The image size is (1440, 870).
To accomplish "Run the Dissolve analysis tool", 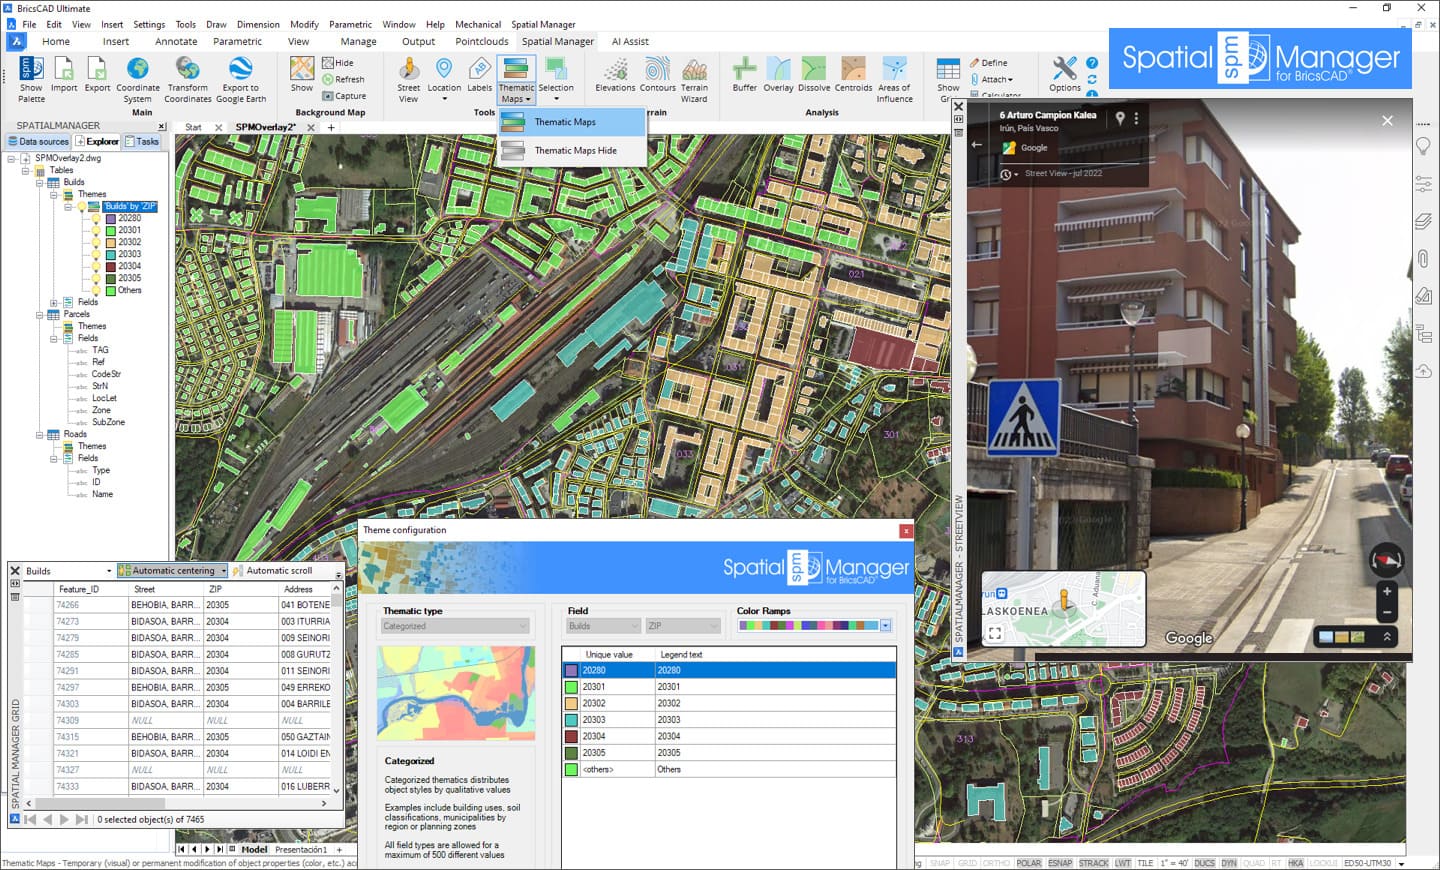I will (x=814, y=75).
